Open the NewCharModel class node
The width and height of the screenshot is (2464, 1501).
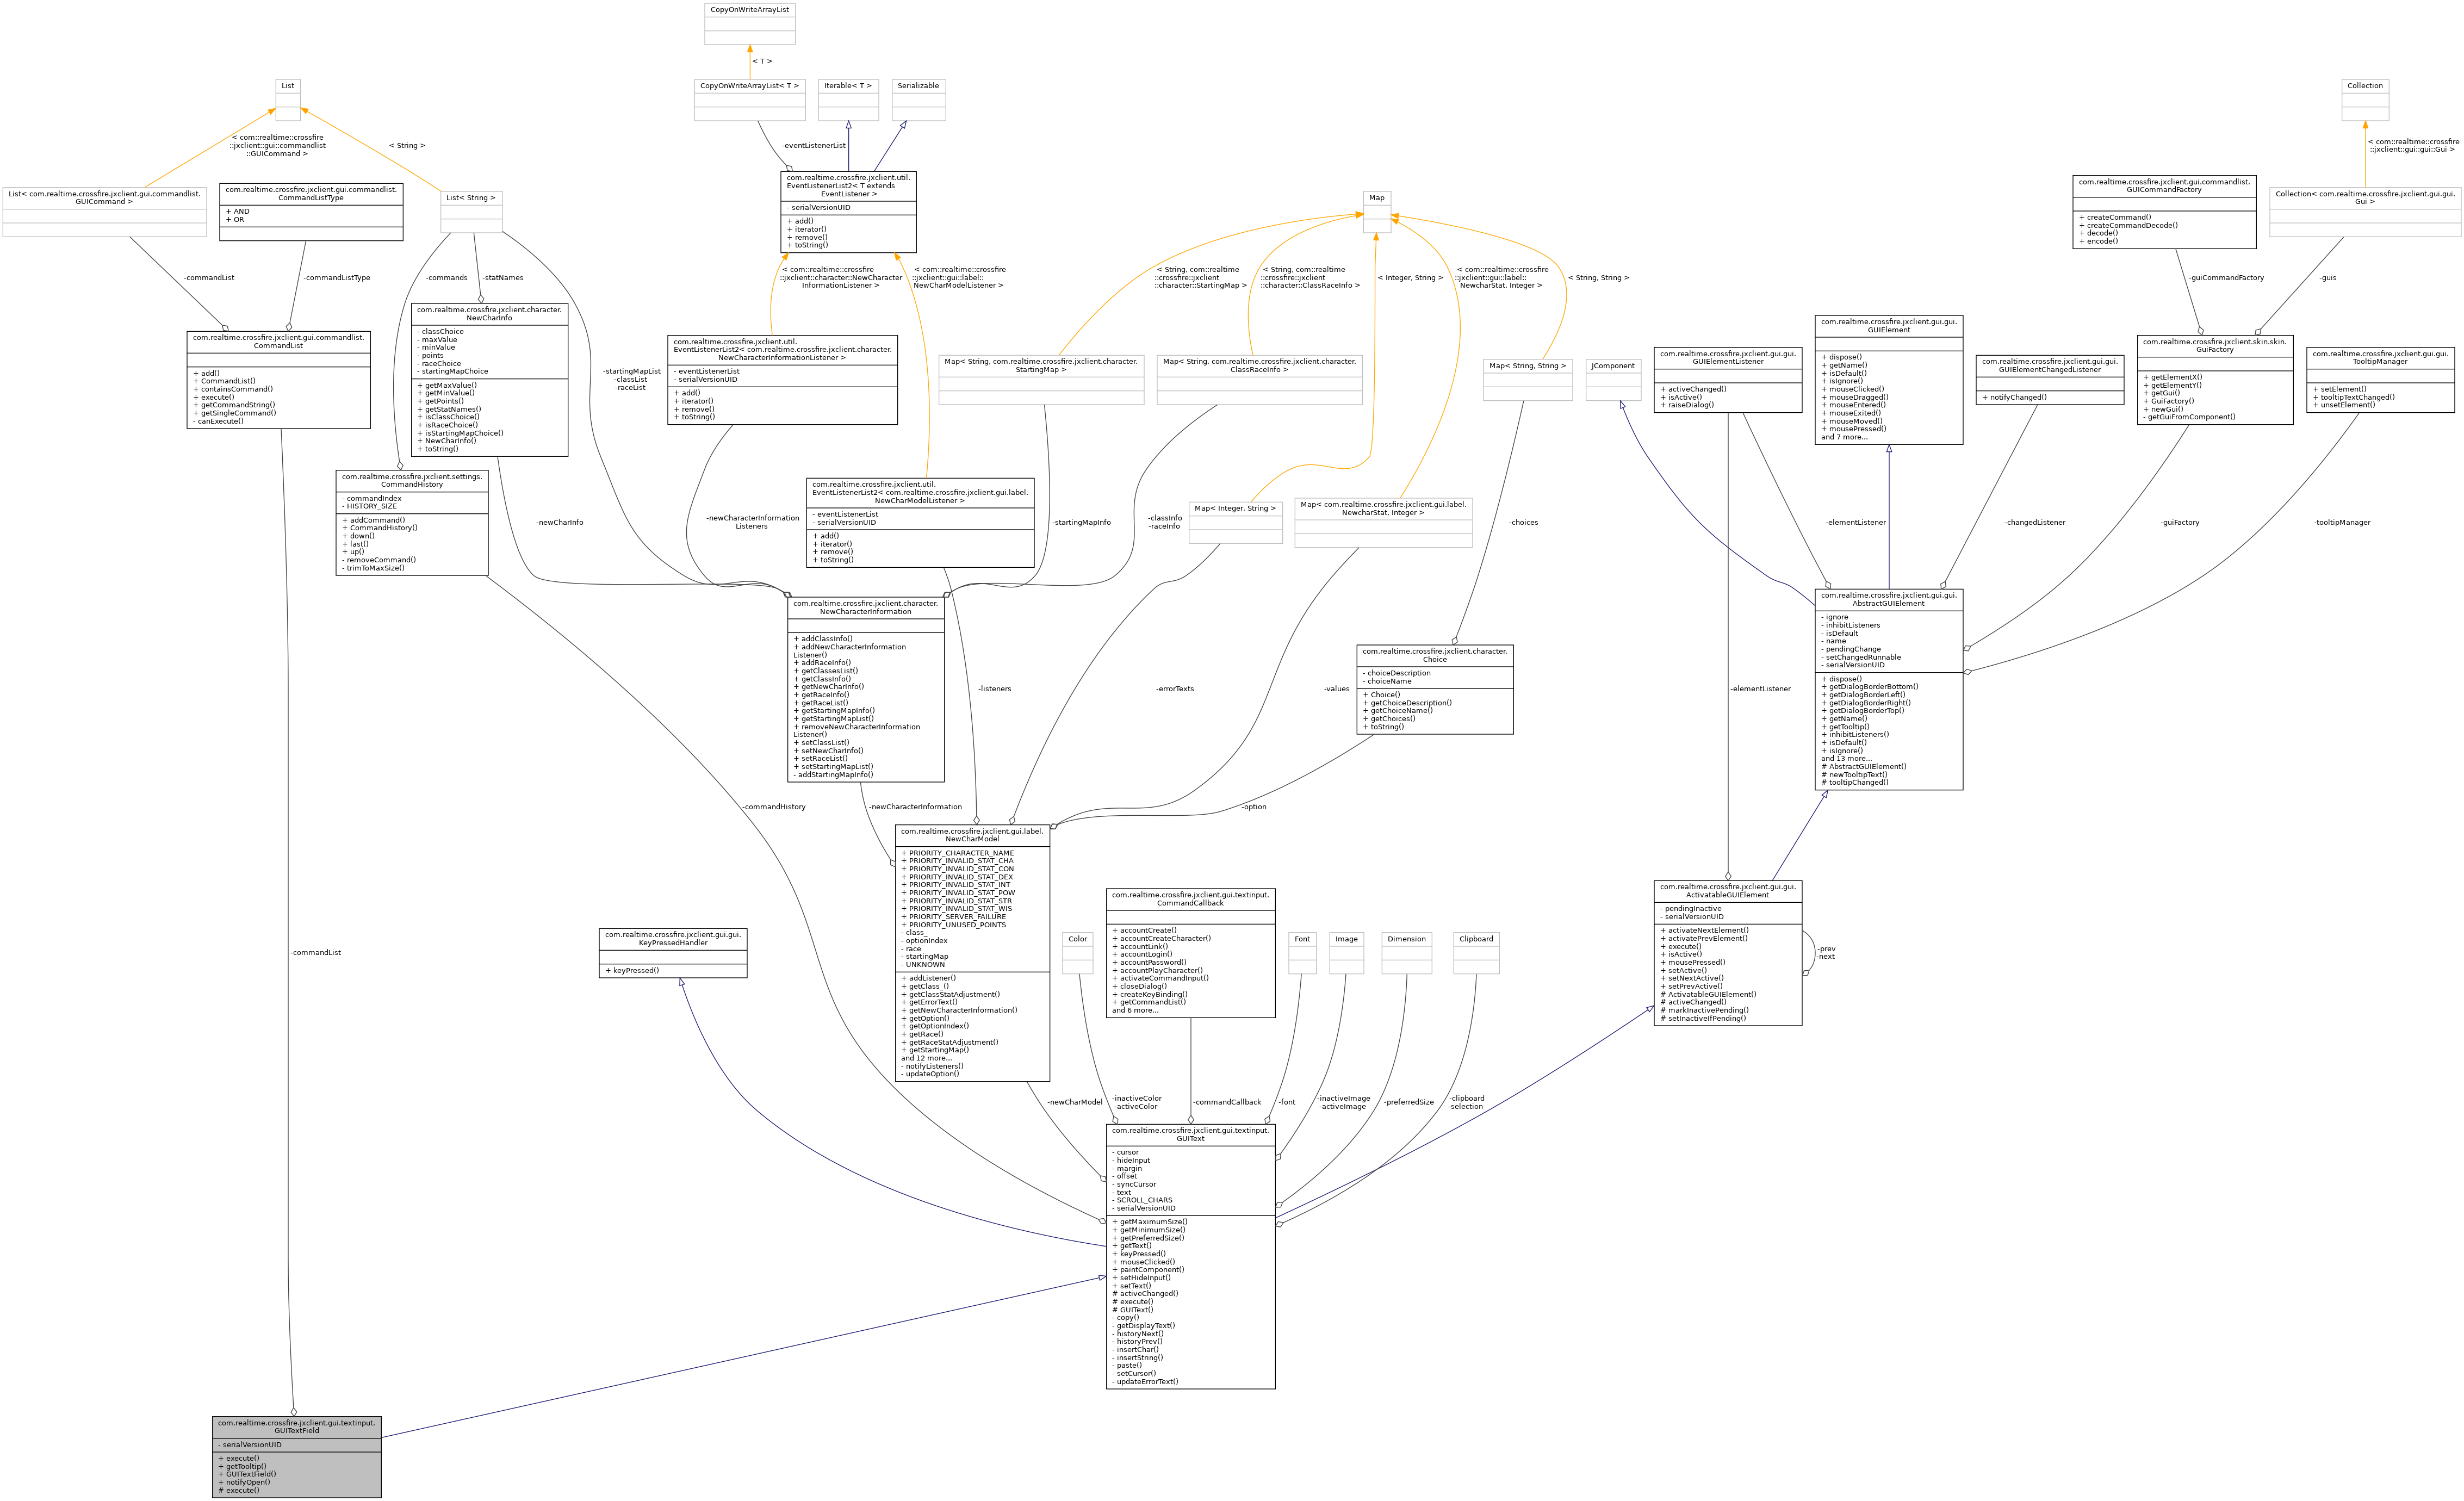[972, 953]
